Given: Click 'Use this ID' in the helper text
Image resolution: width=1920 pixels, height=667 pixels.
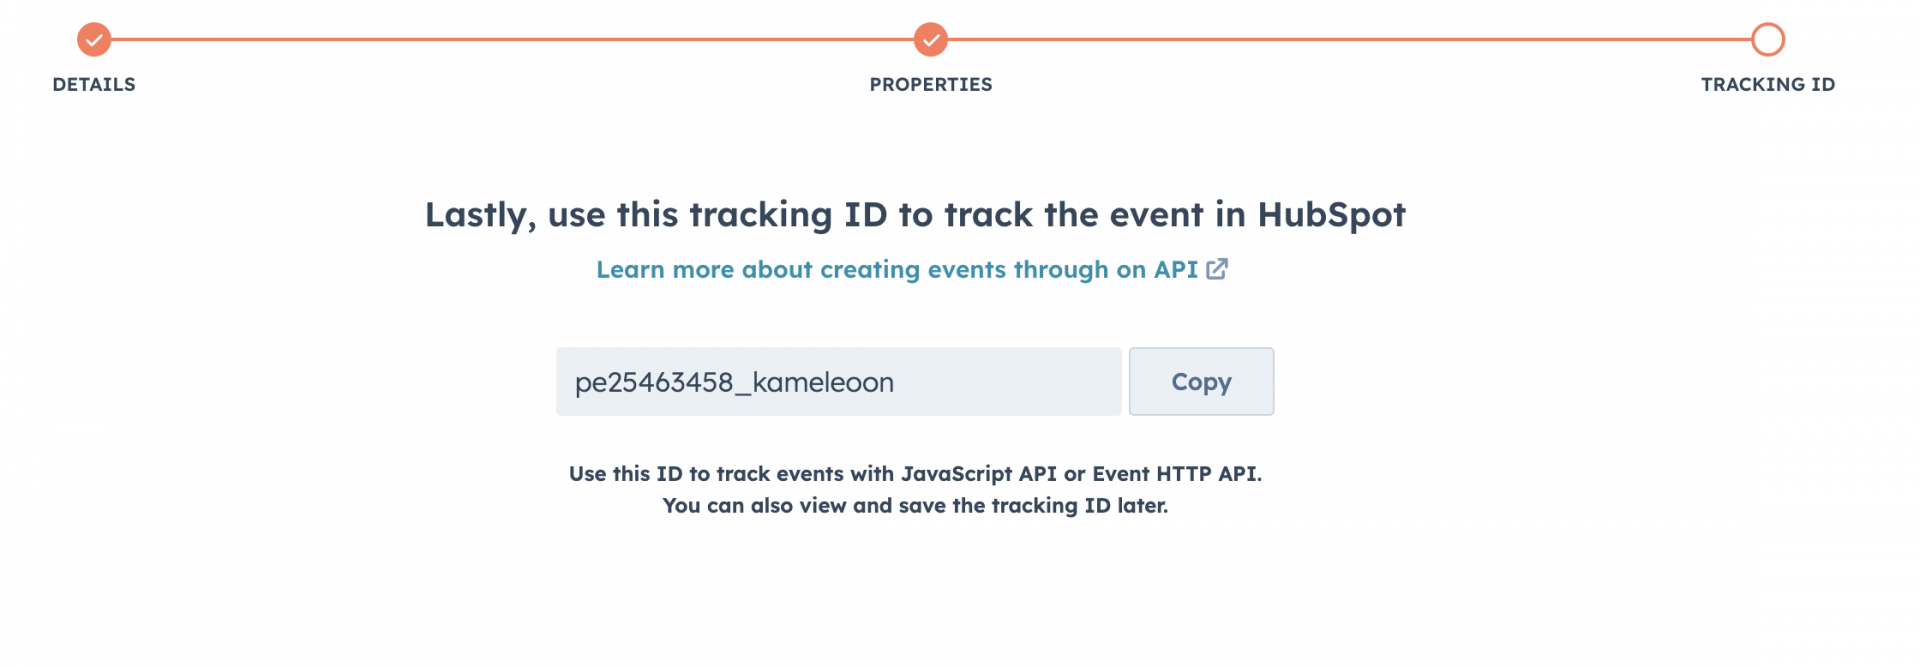Looking at the screenshot, I should (625, 474).
